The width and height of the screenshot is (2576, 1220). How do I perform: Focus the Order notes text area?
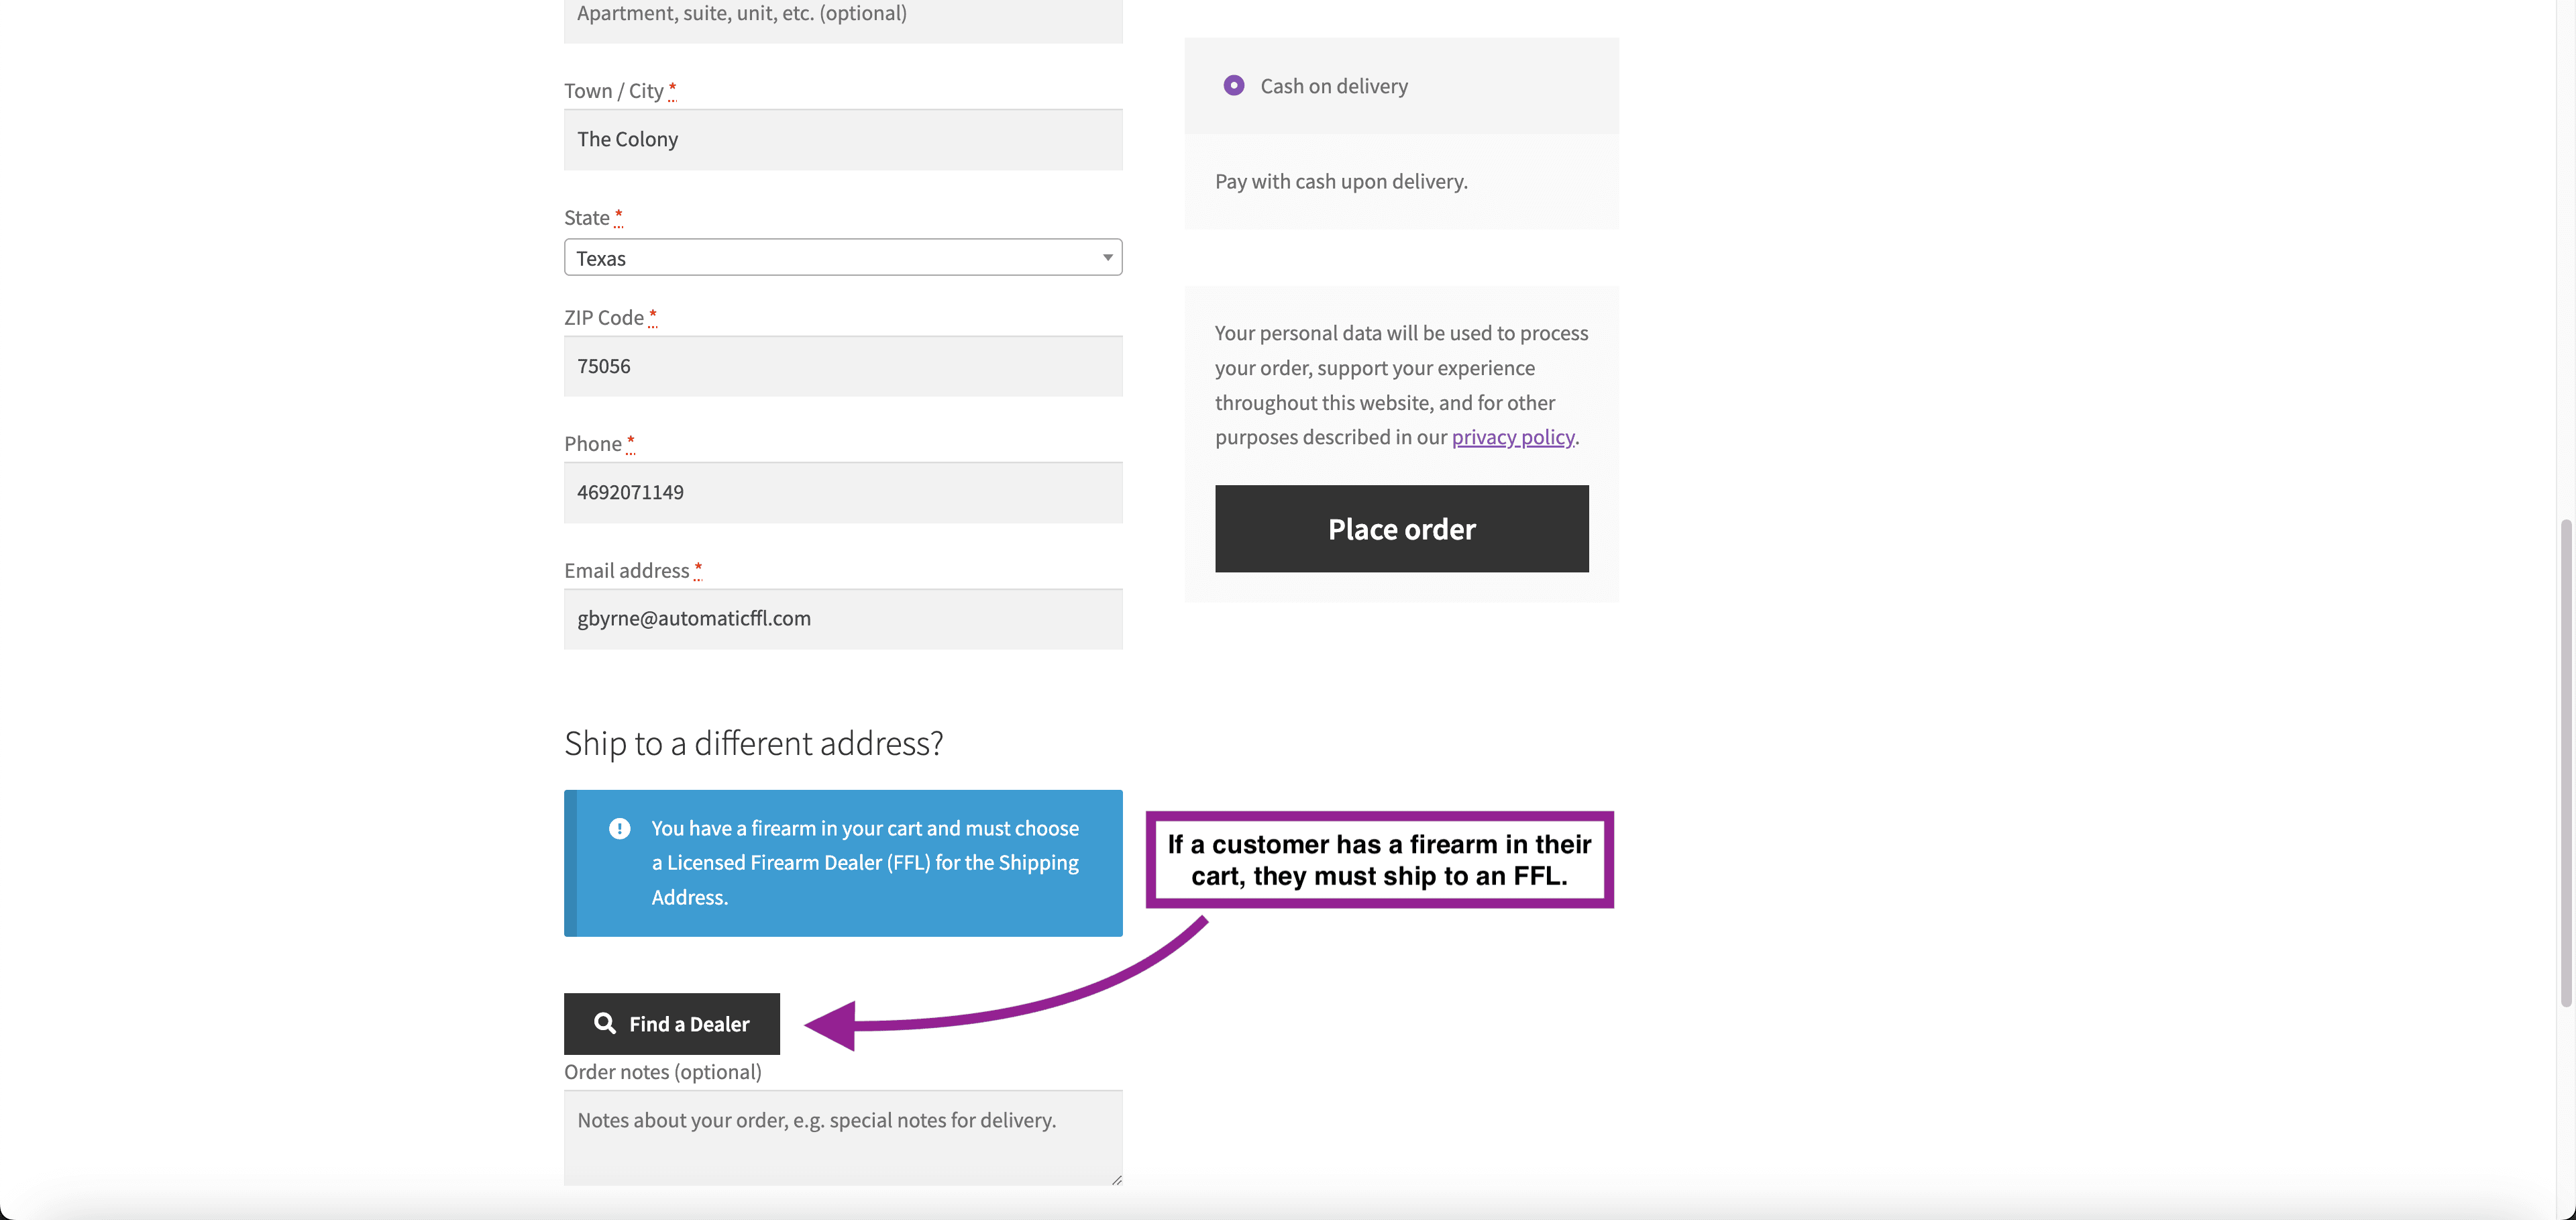point(842,1138)
